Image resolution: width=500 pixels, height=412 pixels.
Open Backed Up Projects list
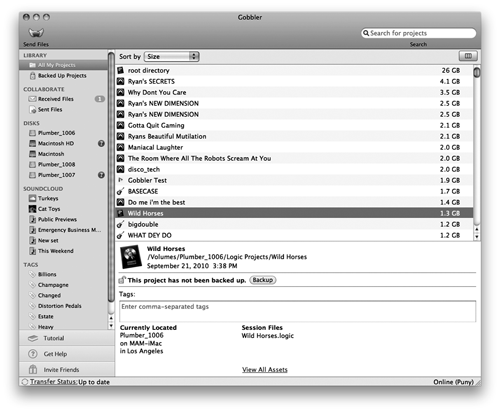[x=63, y=76]
